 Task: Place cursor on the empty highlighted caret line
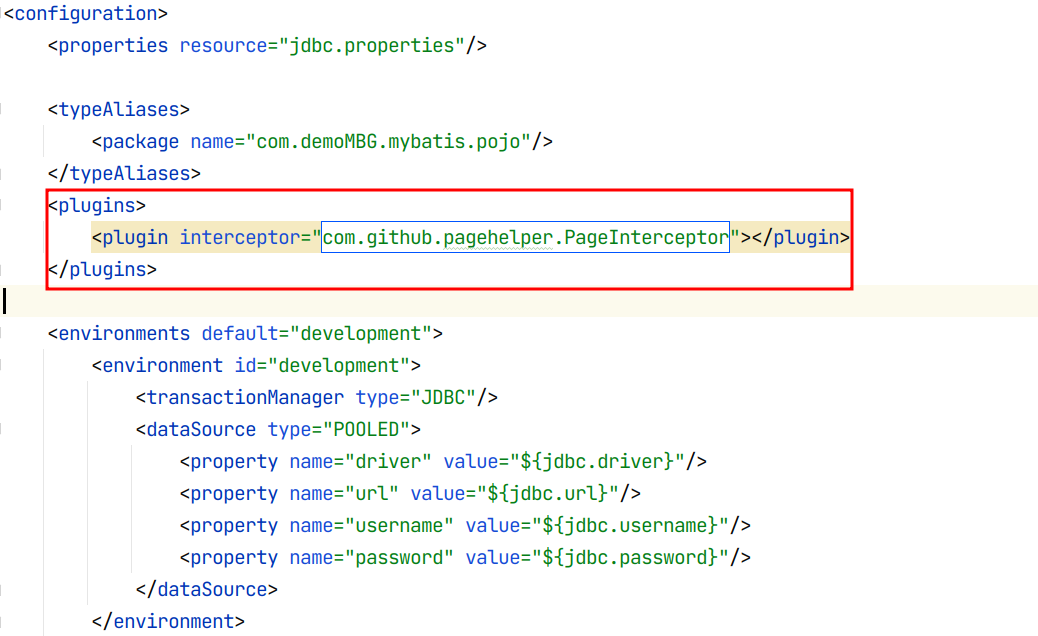point(519,301)
